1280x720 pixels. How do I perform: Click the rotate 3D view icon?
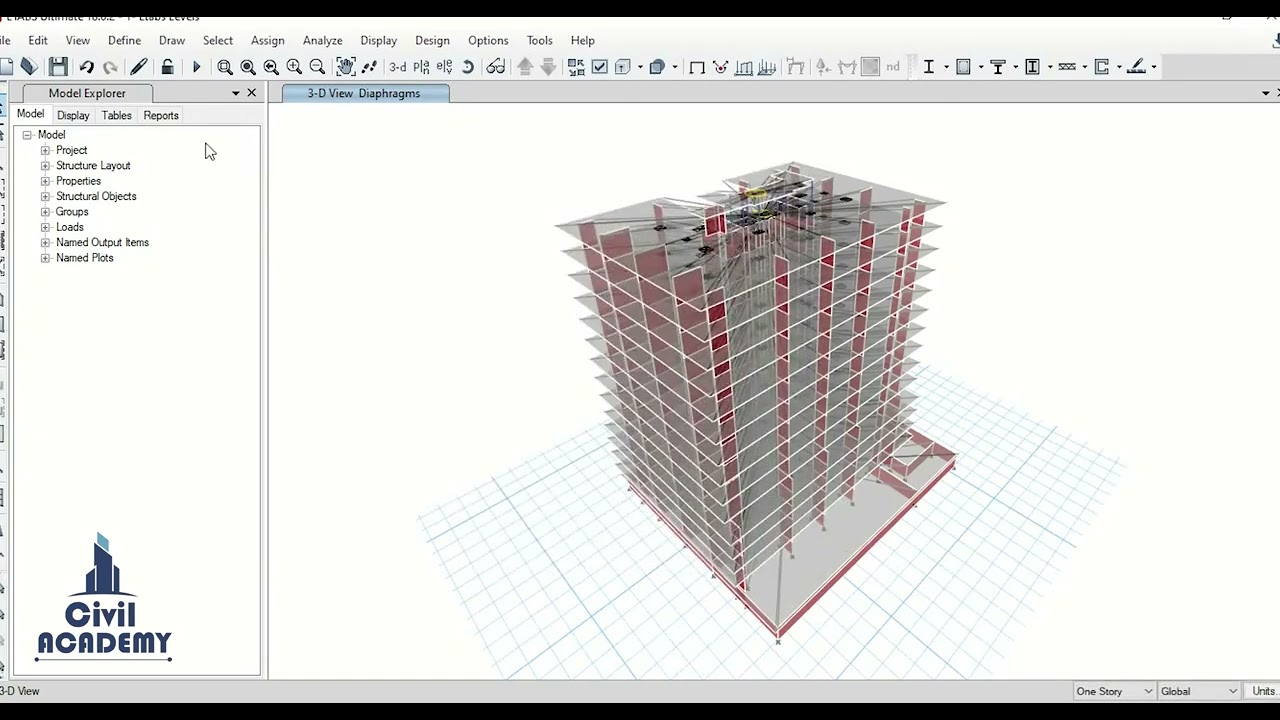[x=467, y=67]
